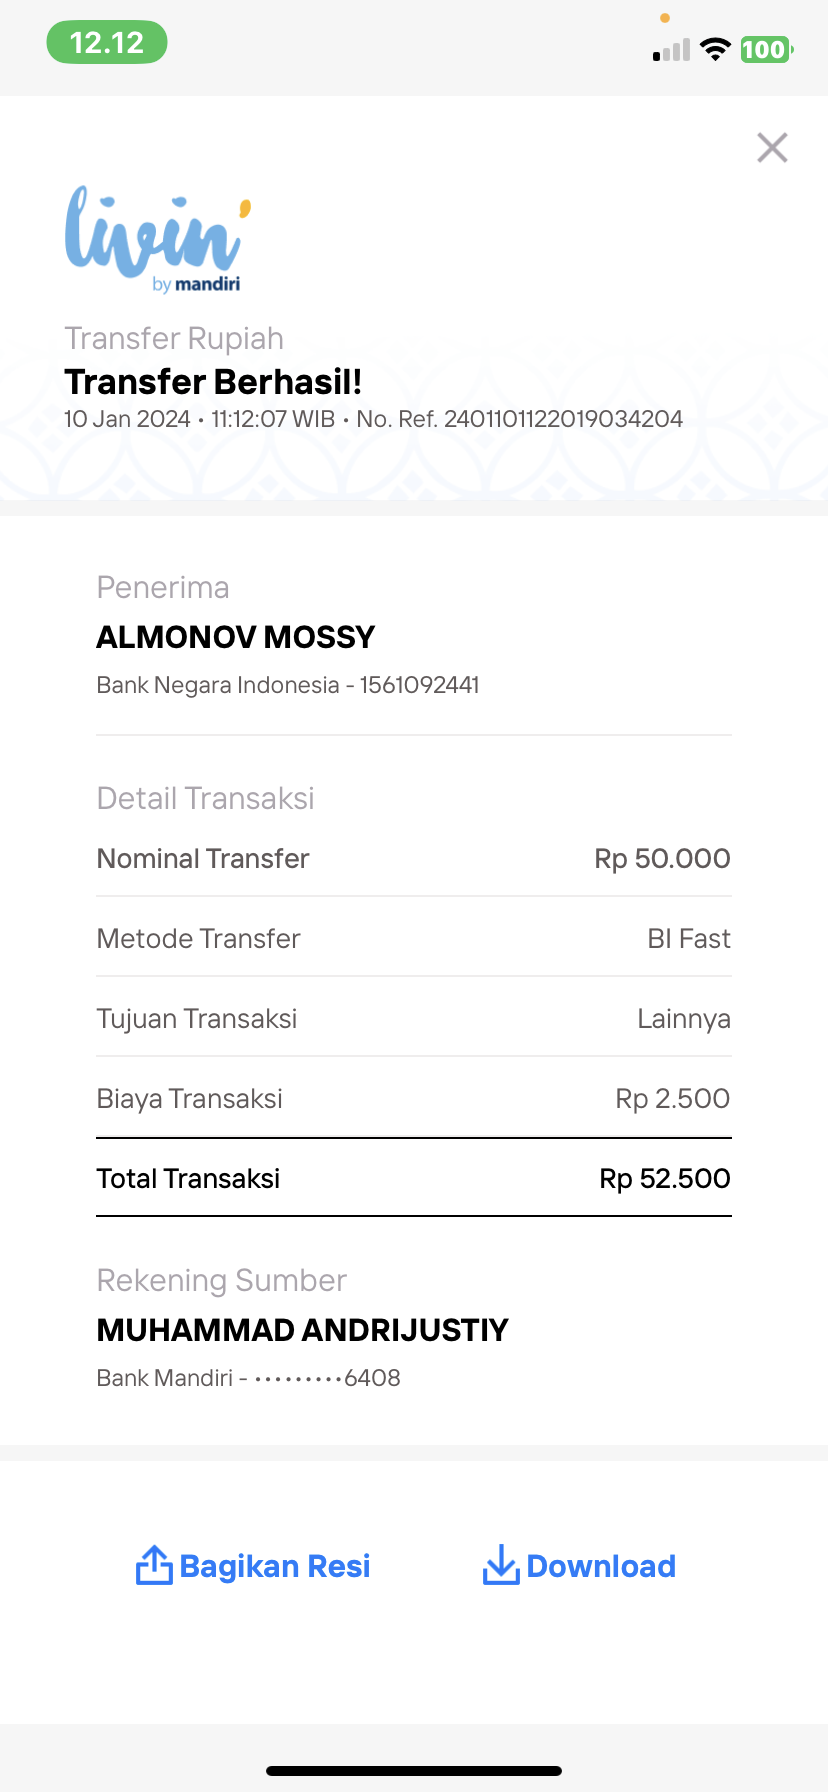Tap the Tujuan Transaksi Lainnya row
Viewport: 828px width, 1792px height.
click(414, 1018)
